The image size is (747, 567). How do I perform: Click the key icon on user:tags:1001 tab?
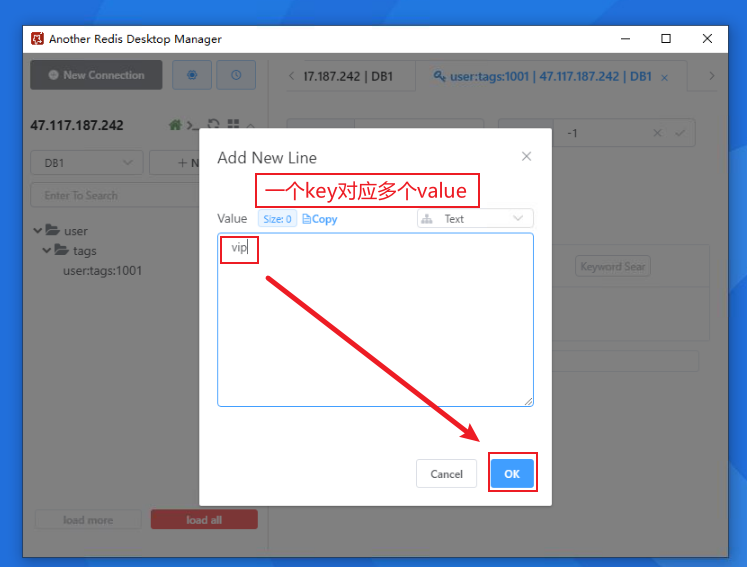(x=439, y=76)
